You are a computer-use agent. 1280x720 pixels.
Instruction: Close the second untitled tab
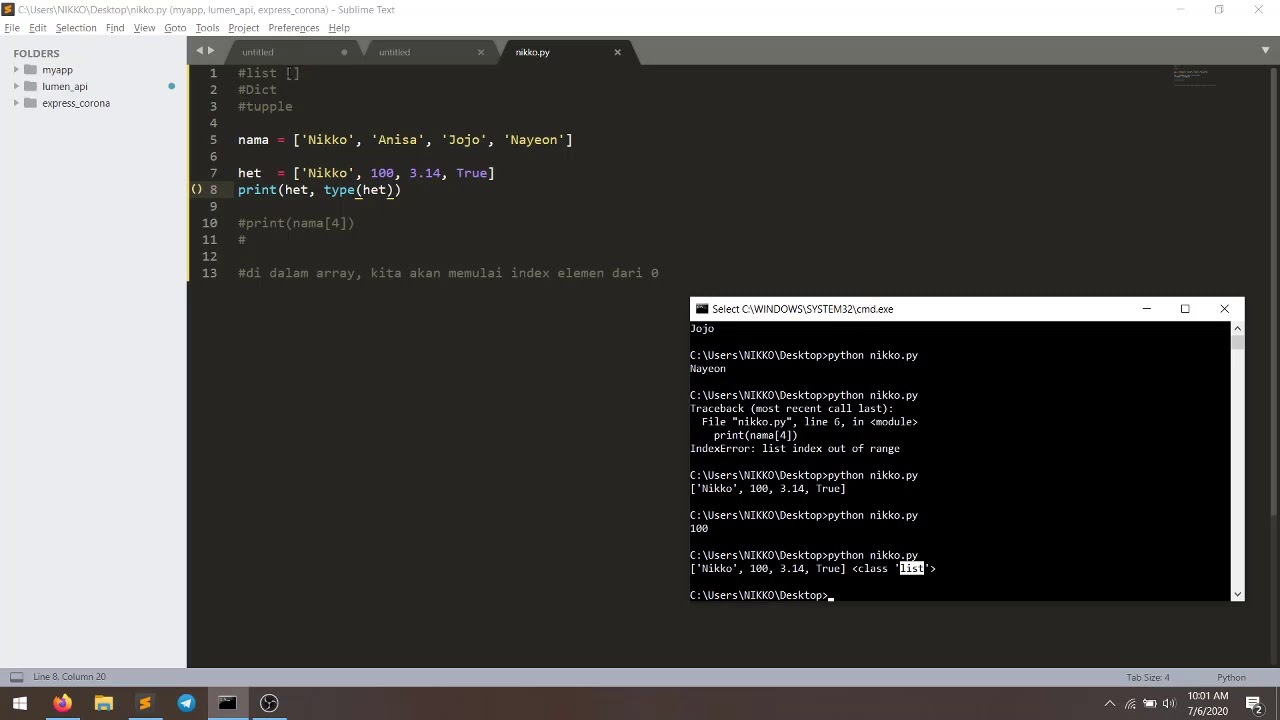pyautogui.click(x=481, y=52)
